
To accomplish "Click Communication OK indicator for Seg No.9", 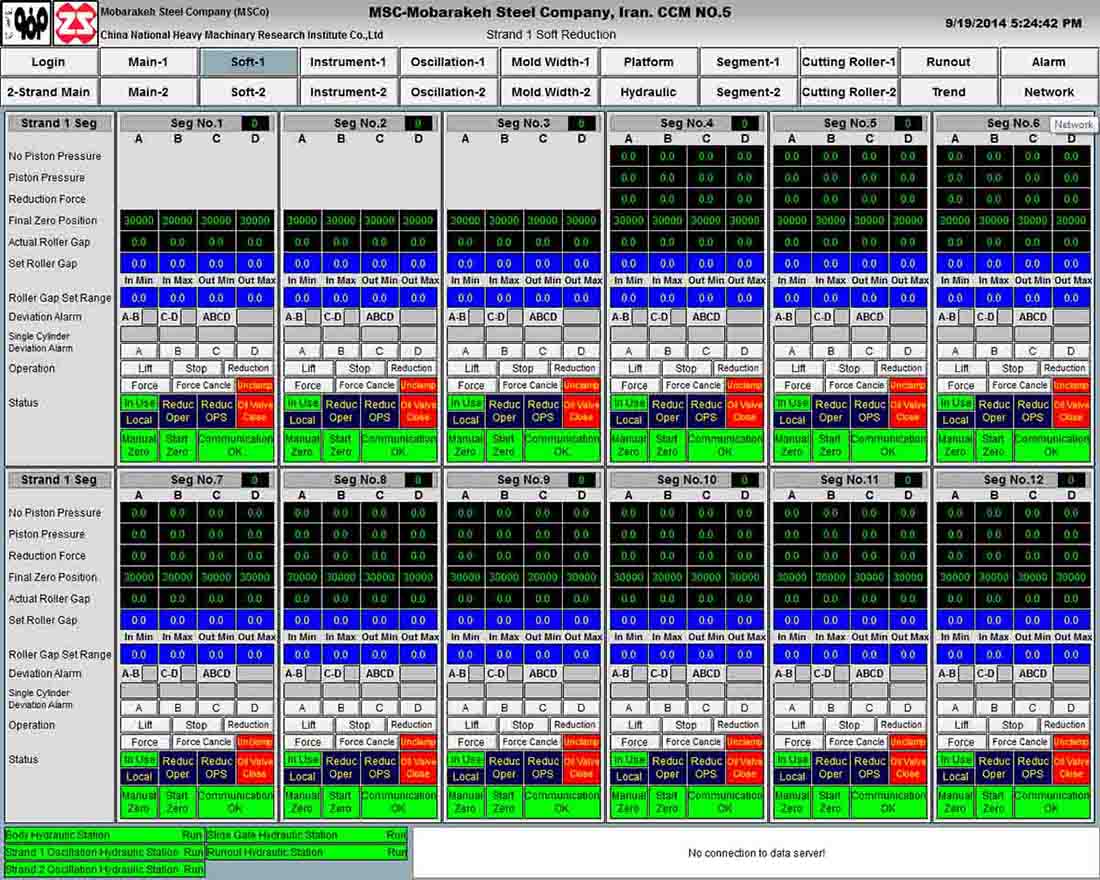I will pyautogui.click(x=561, y=802).
